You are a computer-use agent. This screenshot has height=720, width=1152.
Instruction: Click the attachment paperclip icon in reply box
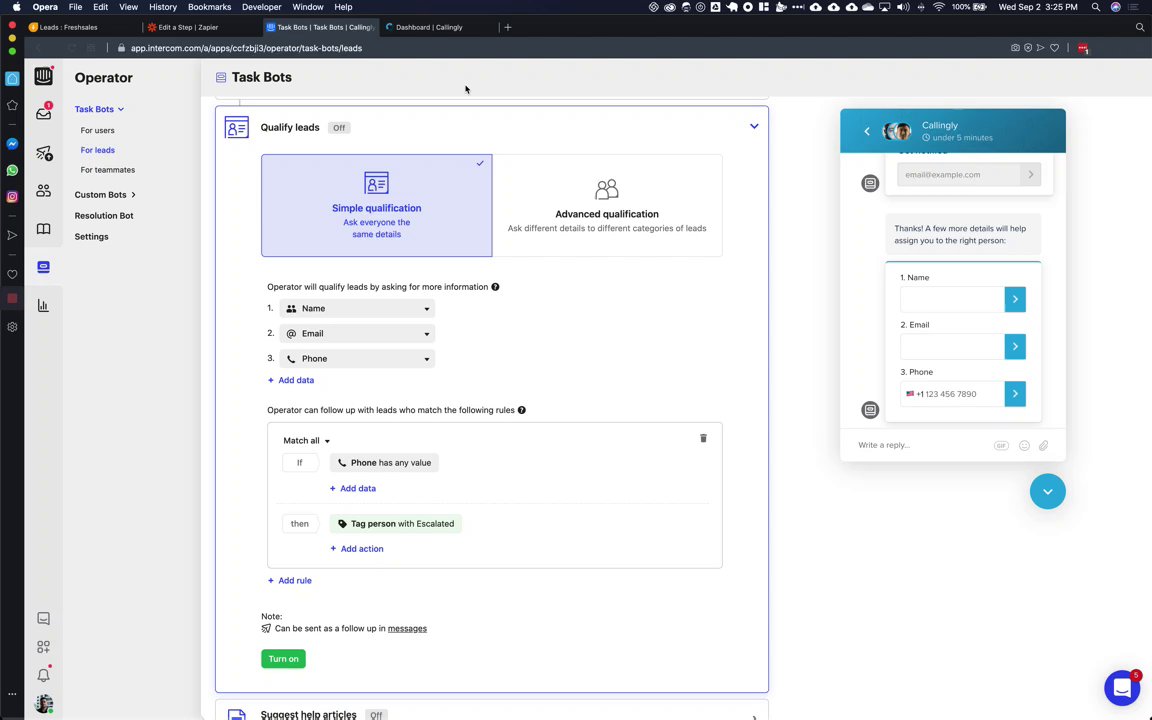[x=1043, y=445]
